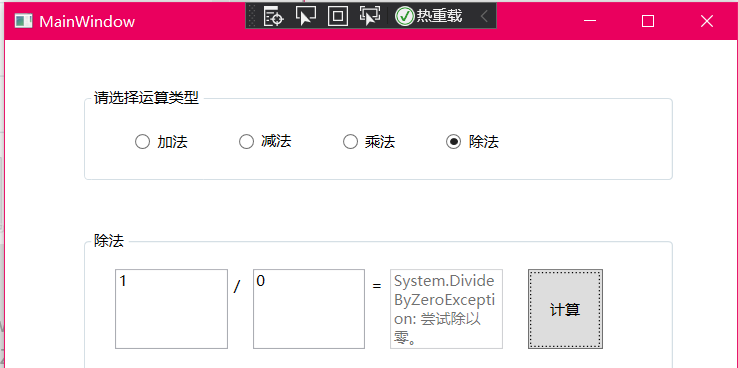Screen dimensions: 738x368
Task: Grab the dotted grip of debug toolbar
Action: pyautogui.click(x=253, y=16)
